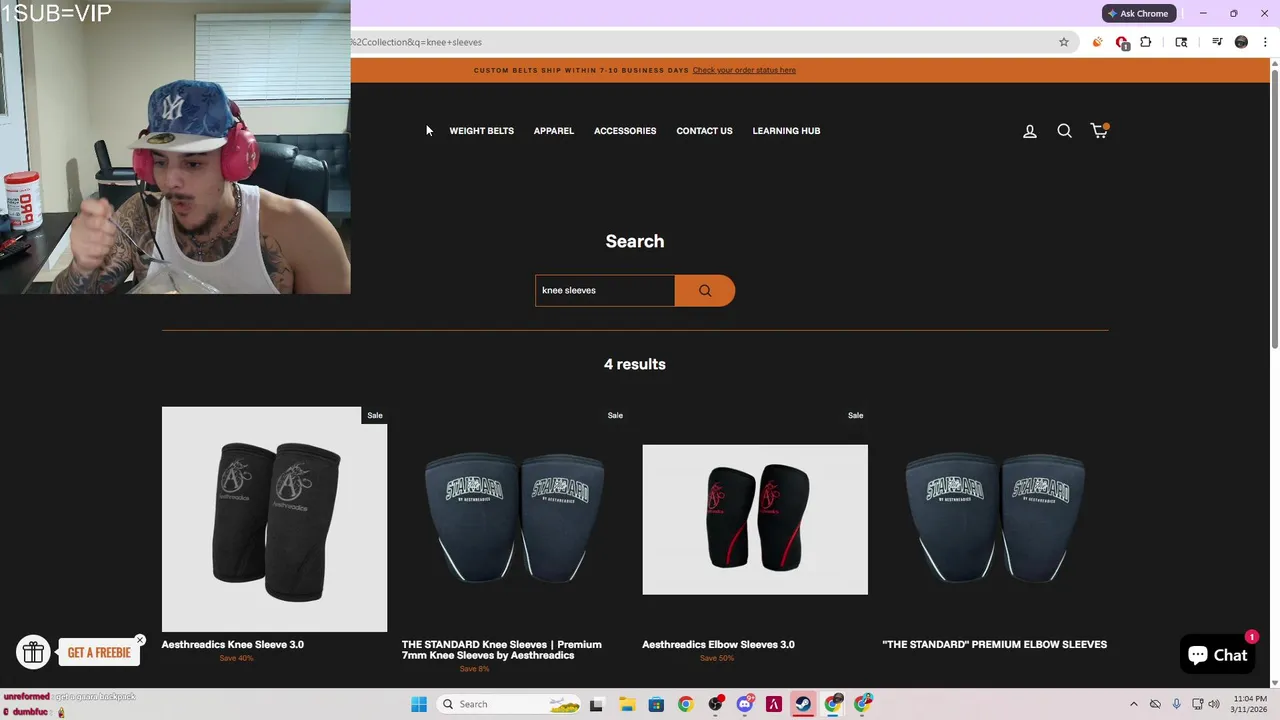Open the Chrome extensions puzzle icon
The image size is (1280, 720).
1146,42
